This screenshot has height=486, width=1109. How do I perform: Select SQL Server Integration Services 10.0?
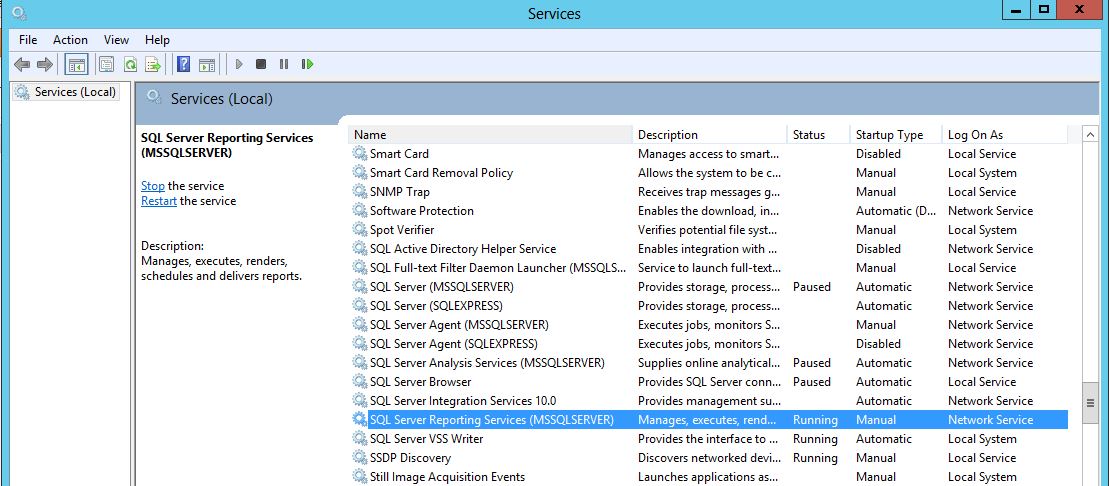[x=709, y=401]
